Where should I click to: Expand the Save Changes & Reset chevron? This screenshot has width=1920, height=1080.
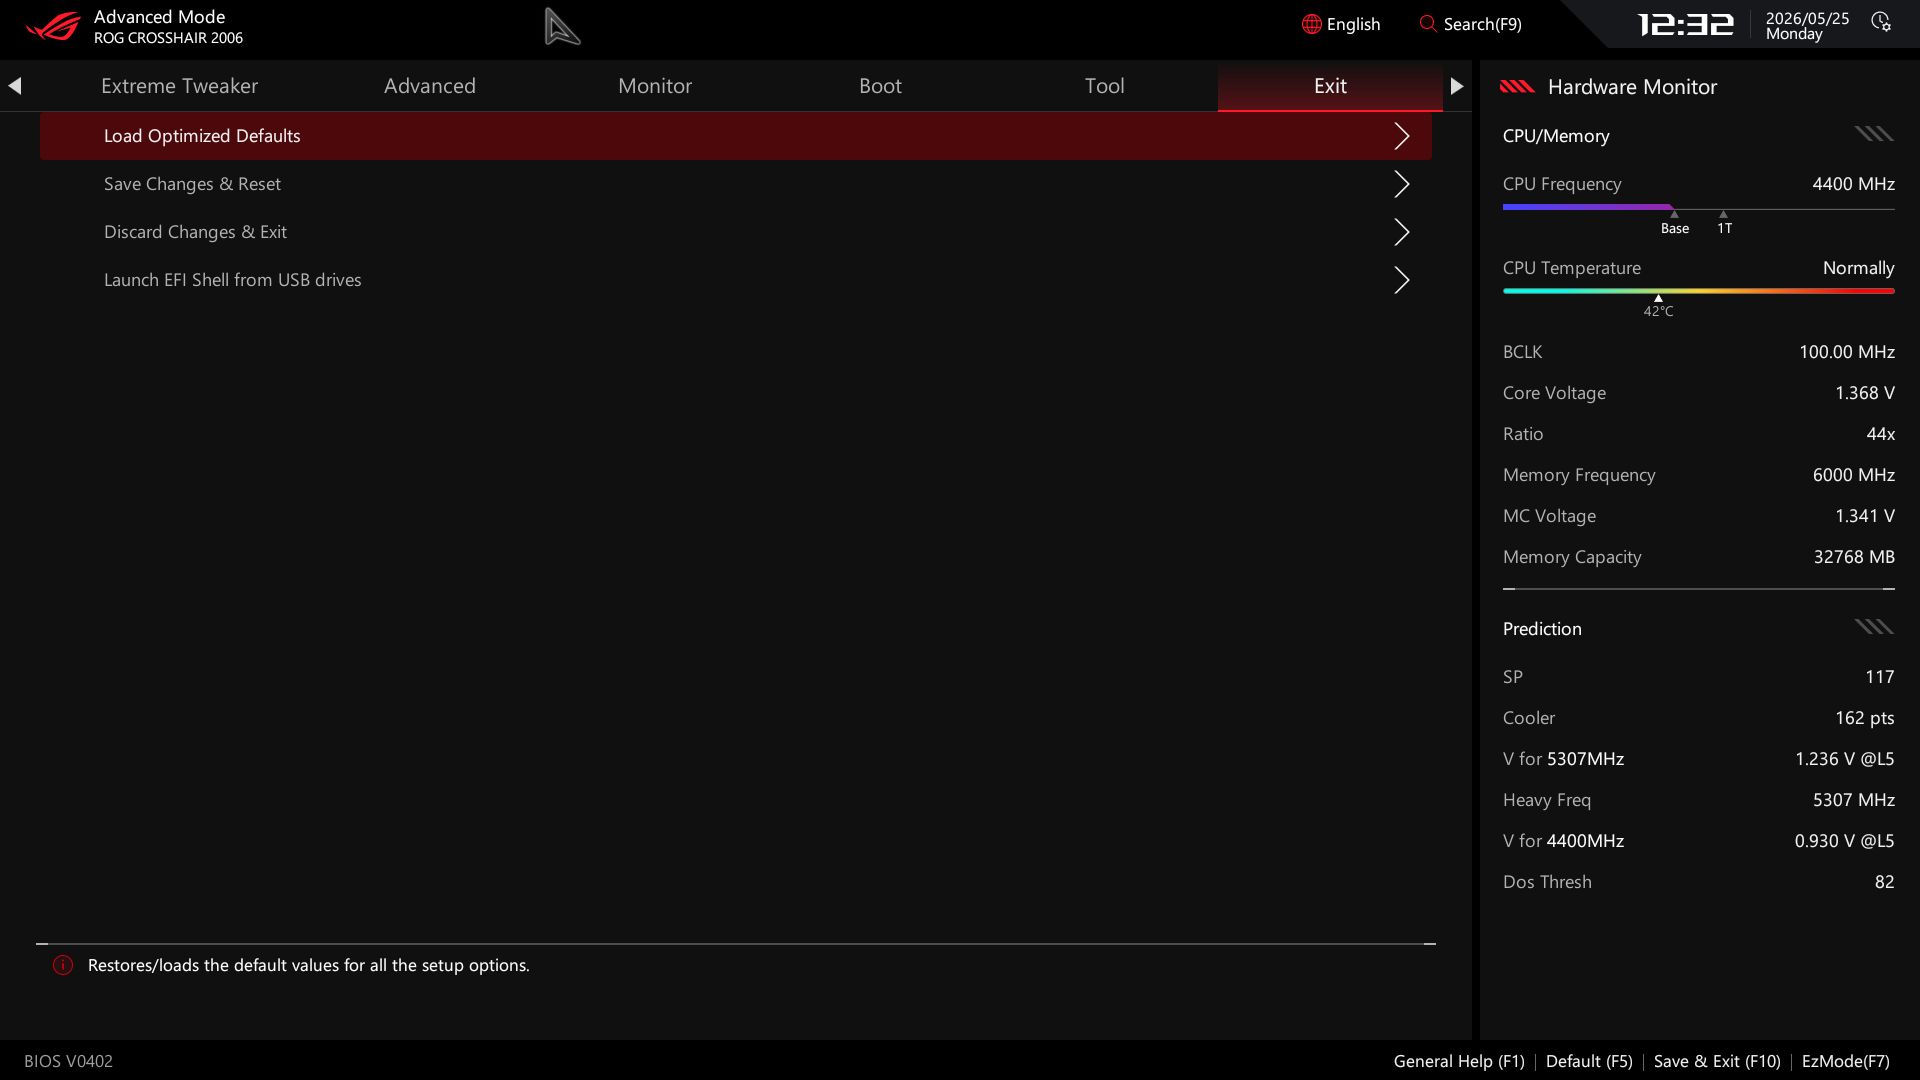[x=1402, y=184]
